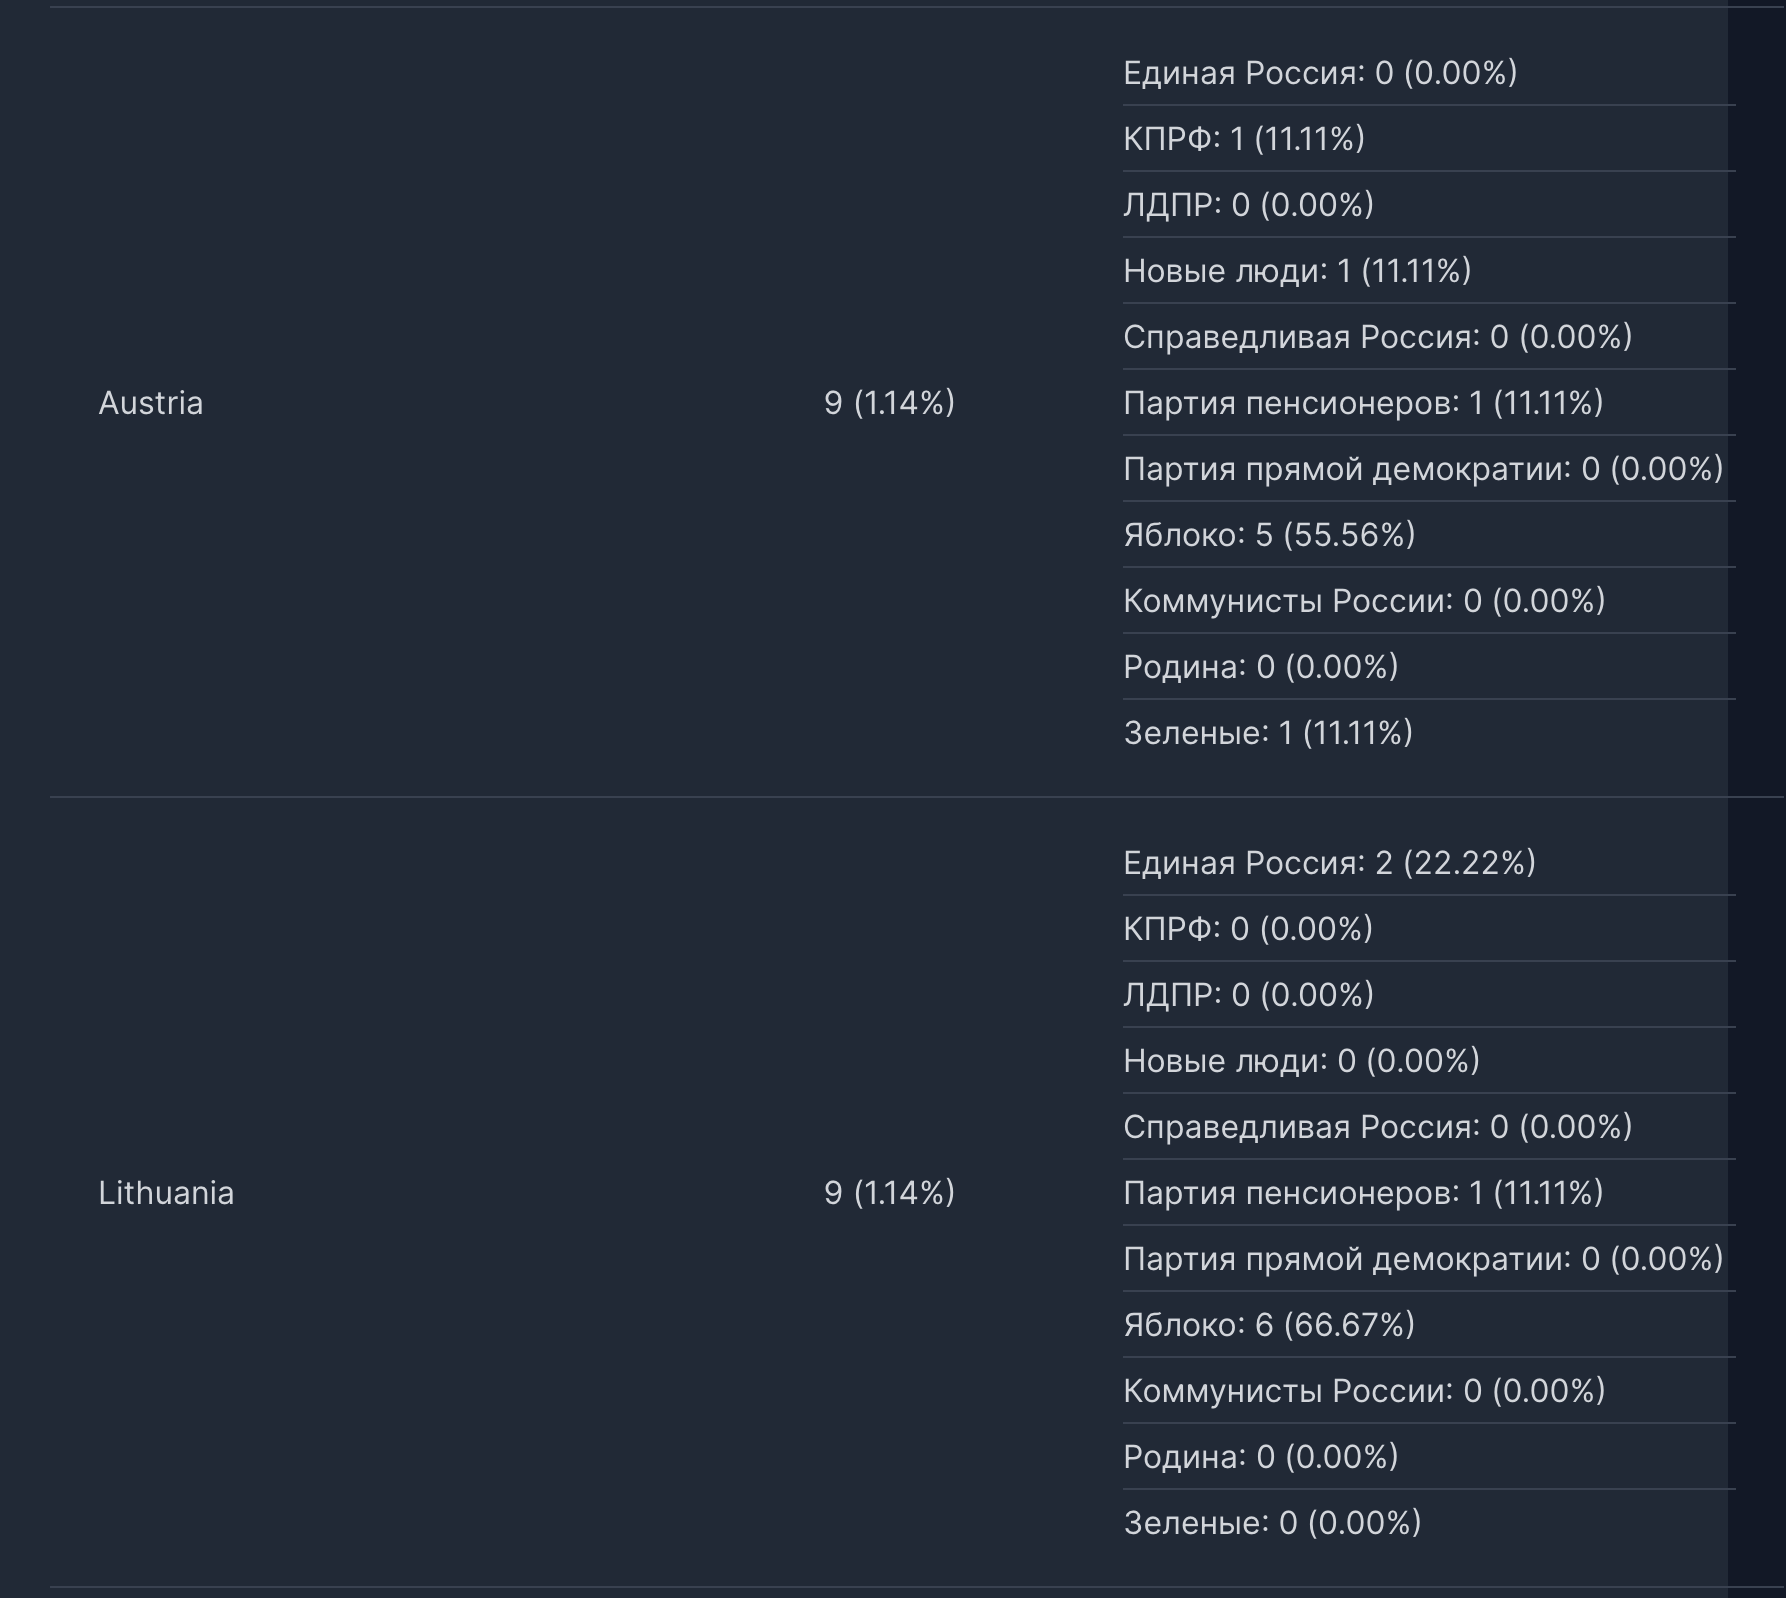The image size is (1786, 1598).
Task: Click 'Коммунисты России: 0 (0.00%)' under Lithuania
Action: [1364, 1391]
